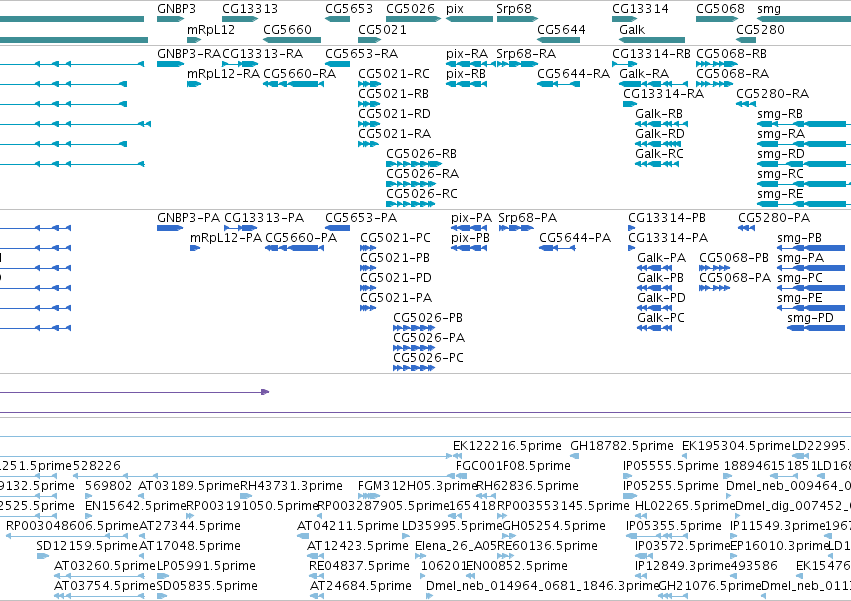Open the CG5021-RB transcript label
851x601 pixels.
point(393,94)
